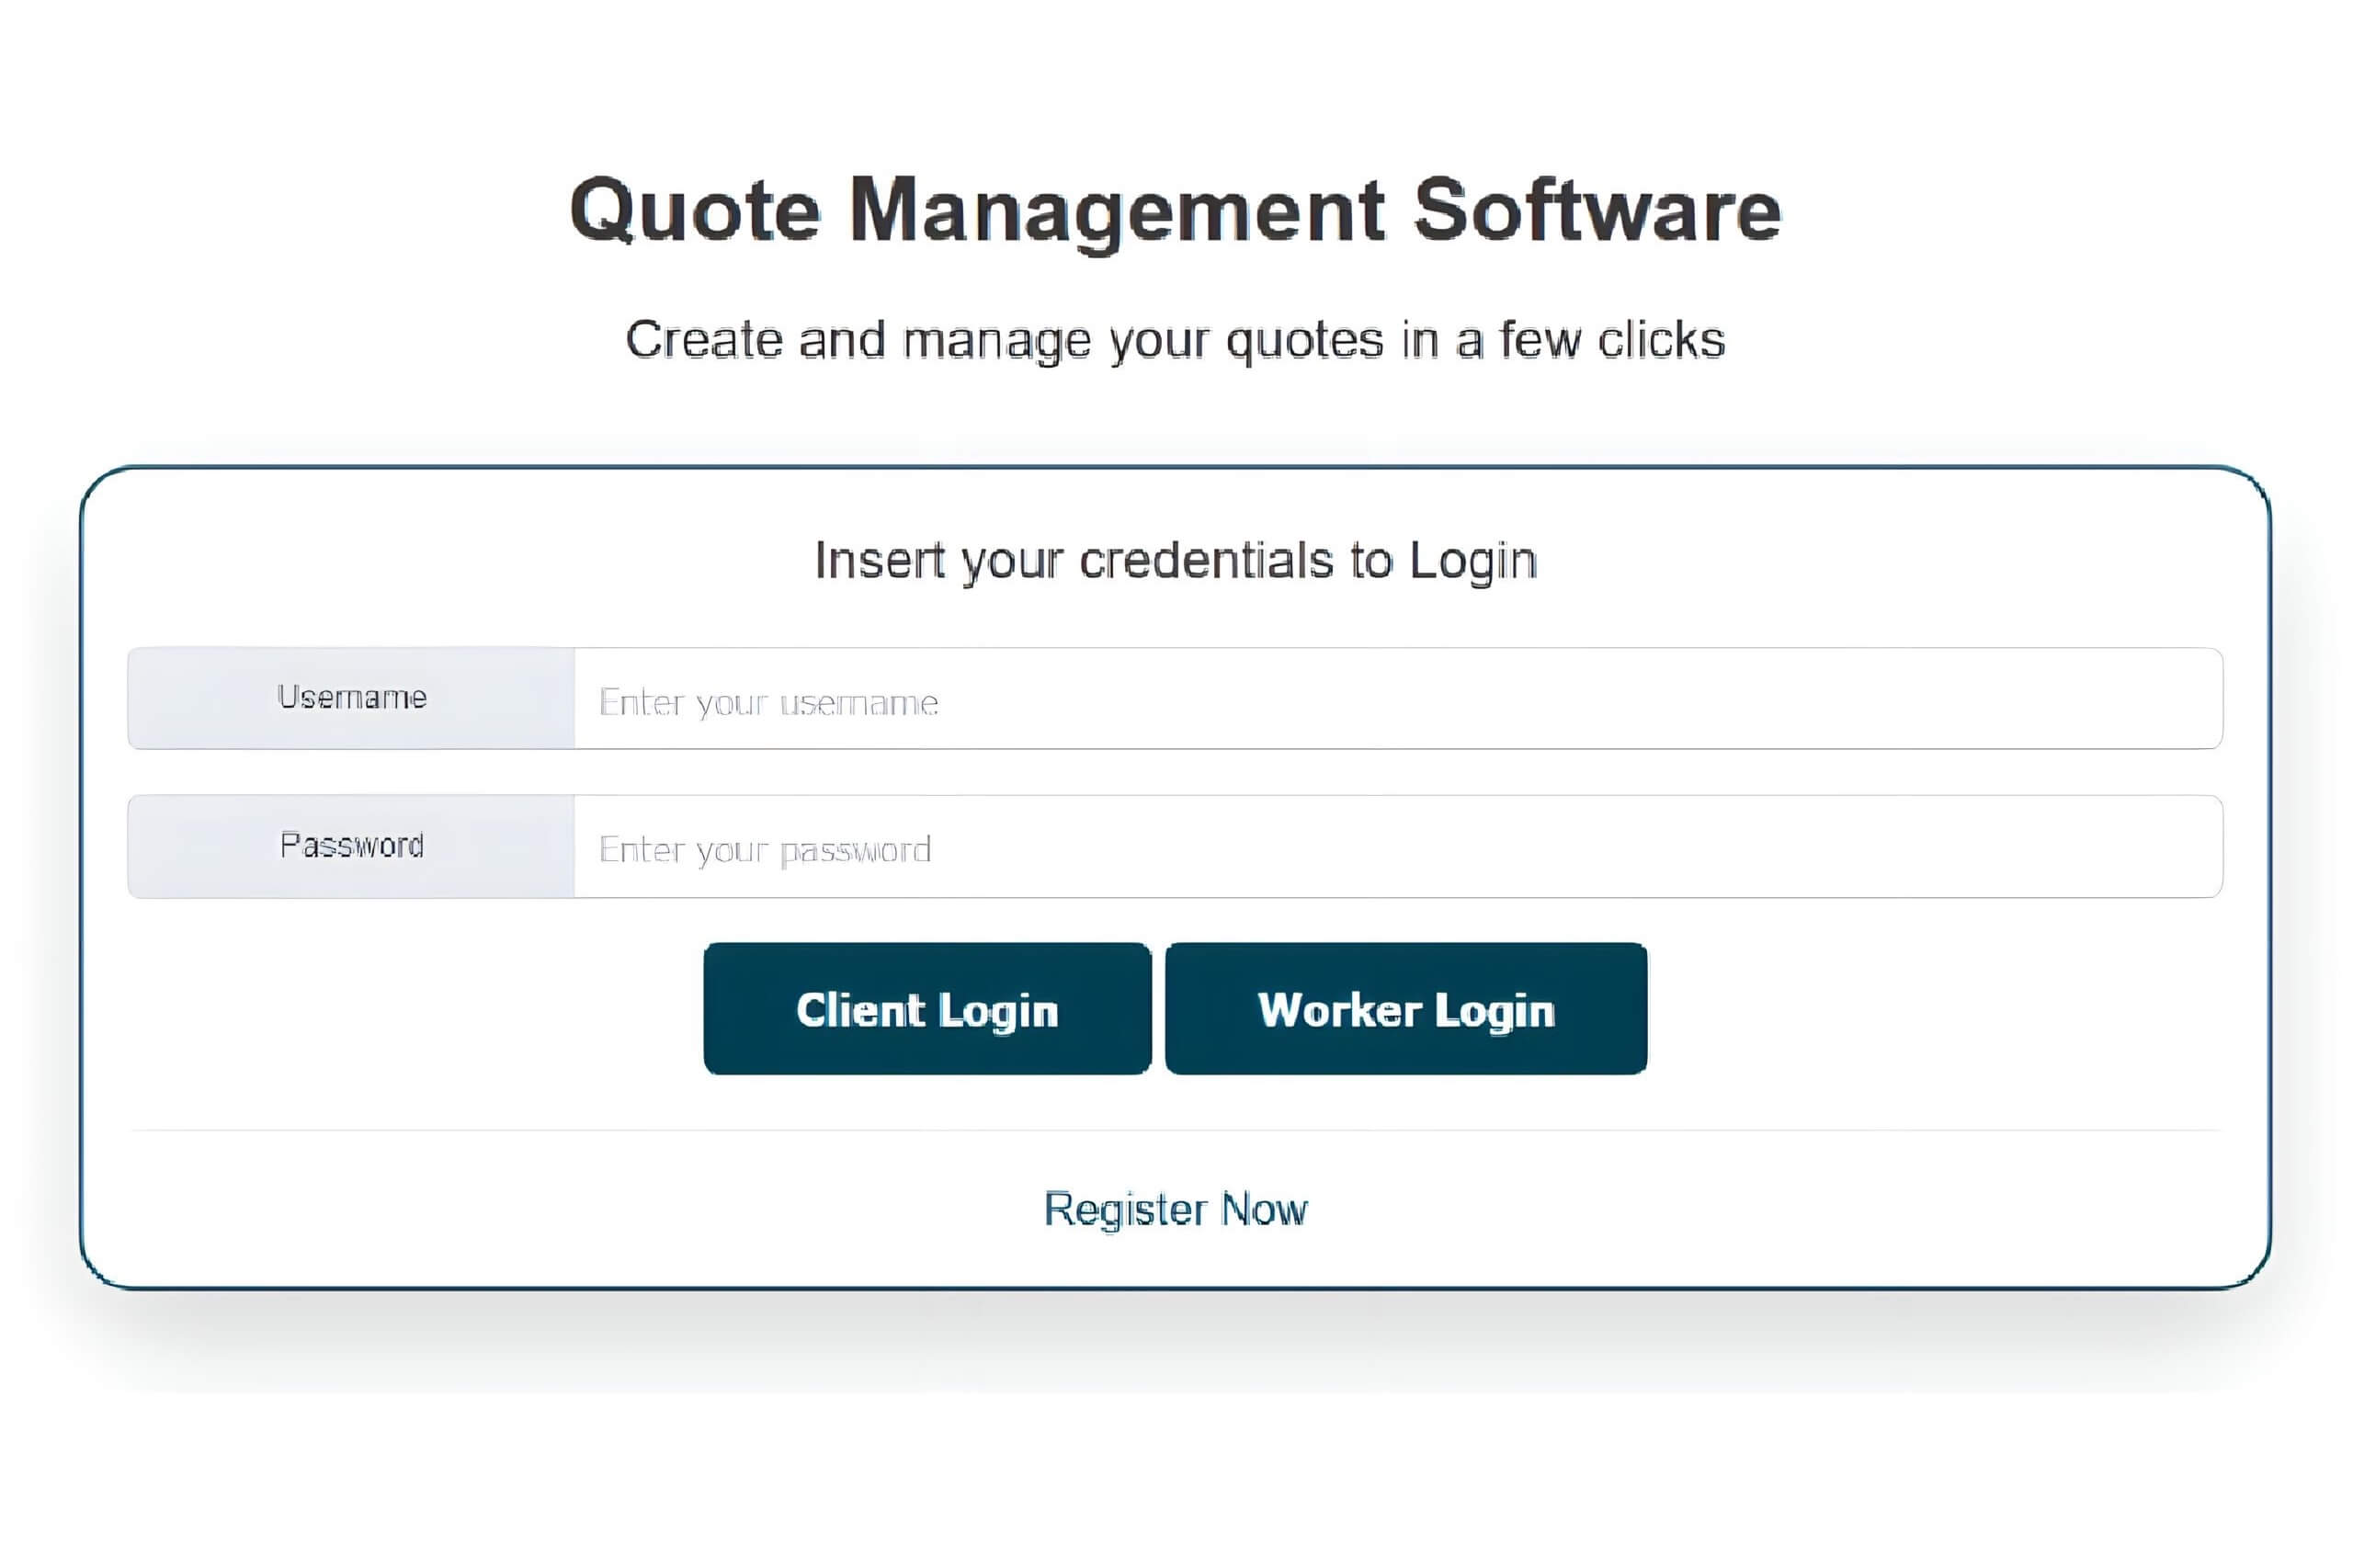Click the Username label box

click(x=351, y=698)
